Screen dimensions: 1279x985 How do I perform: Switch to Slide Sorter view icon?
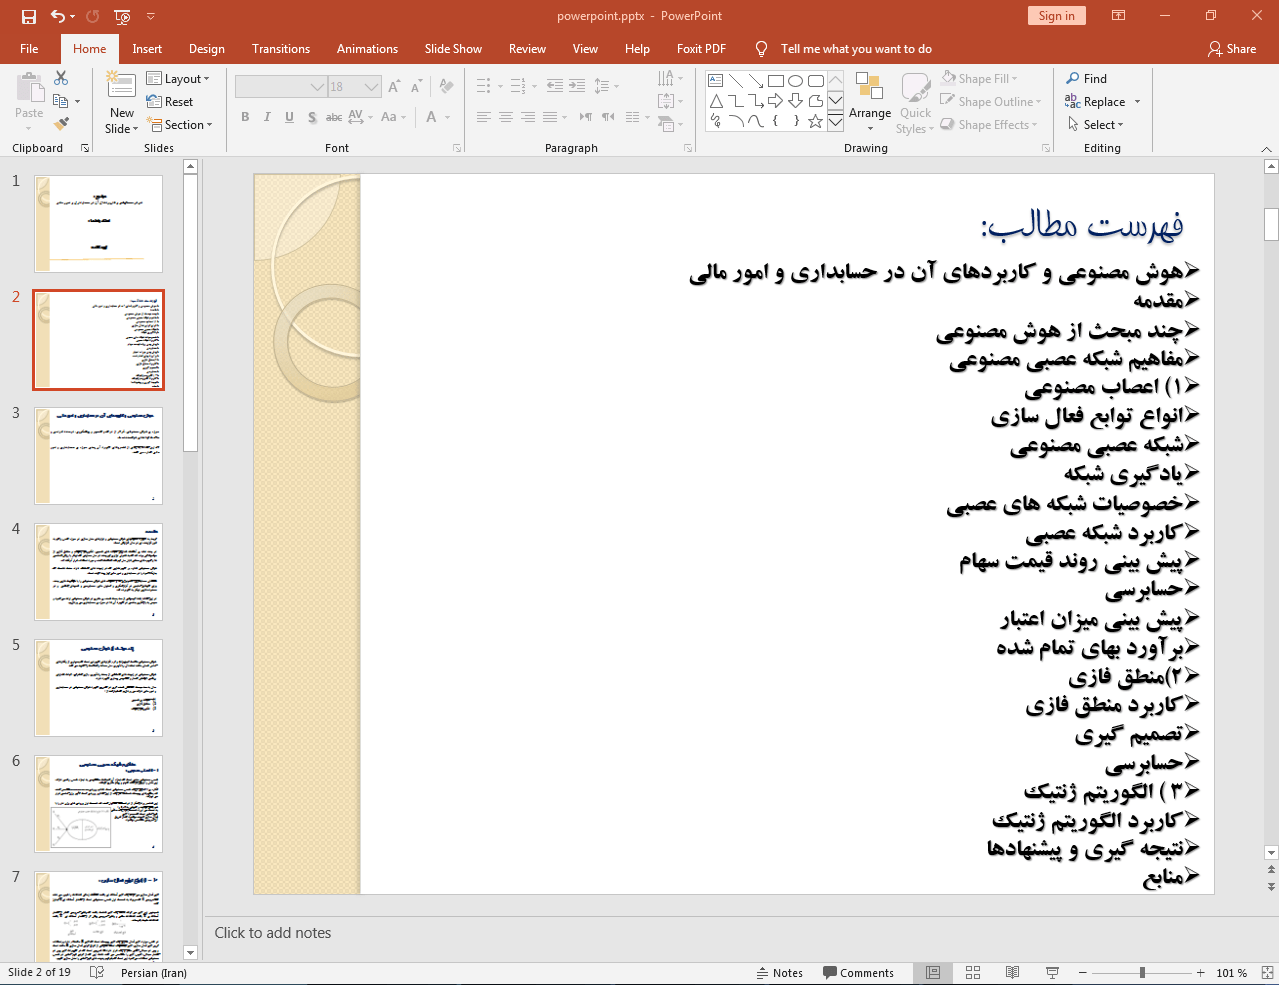973,973
